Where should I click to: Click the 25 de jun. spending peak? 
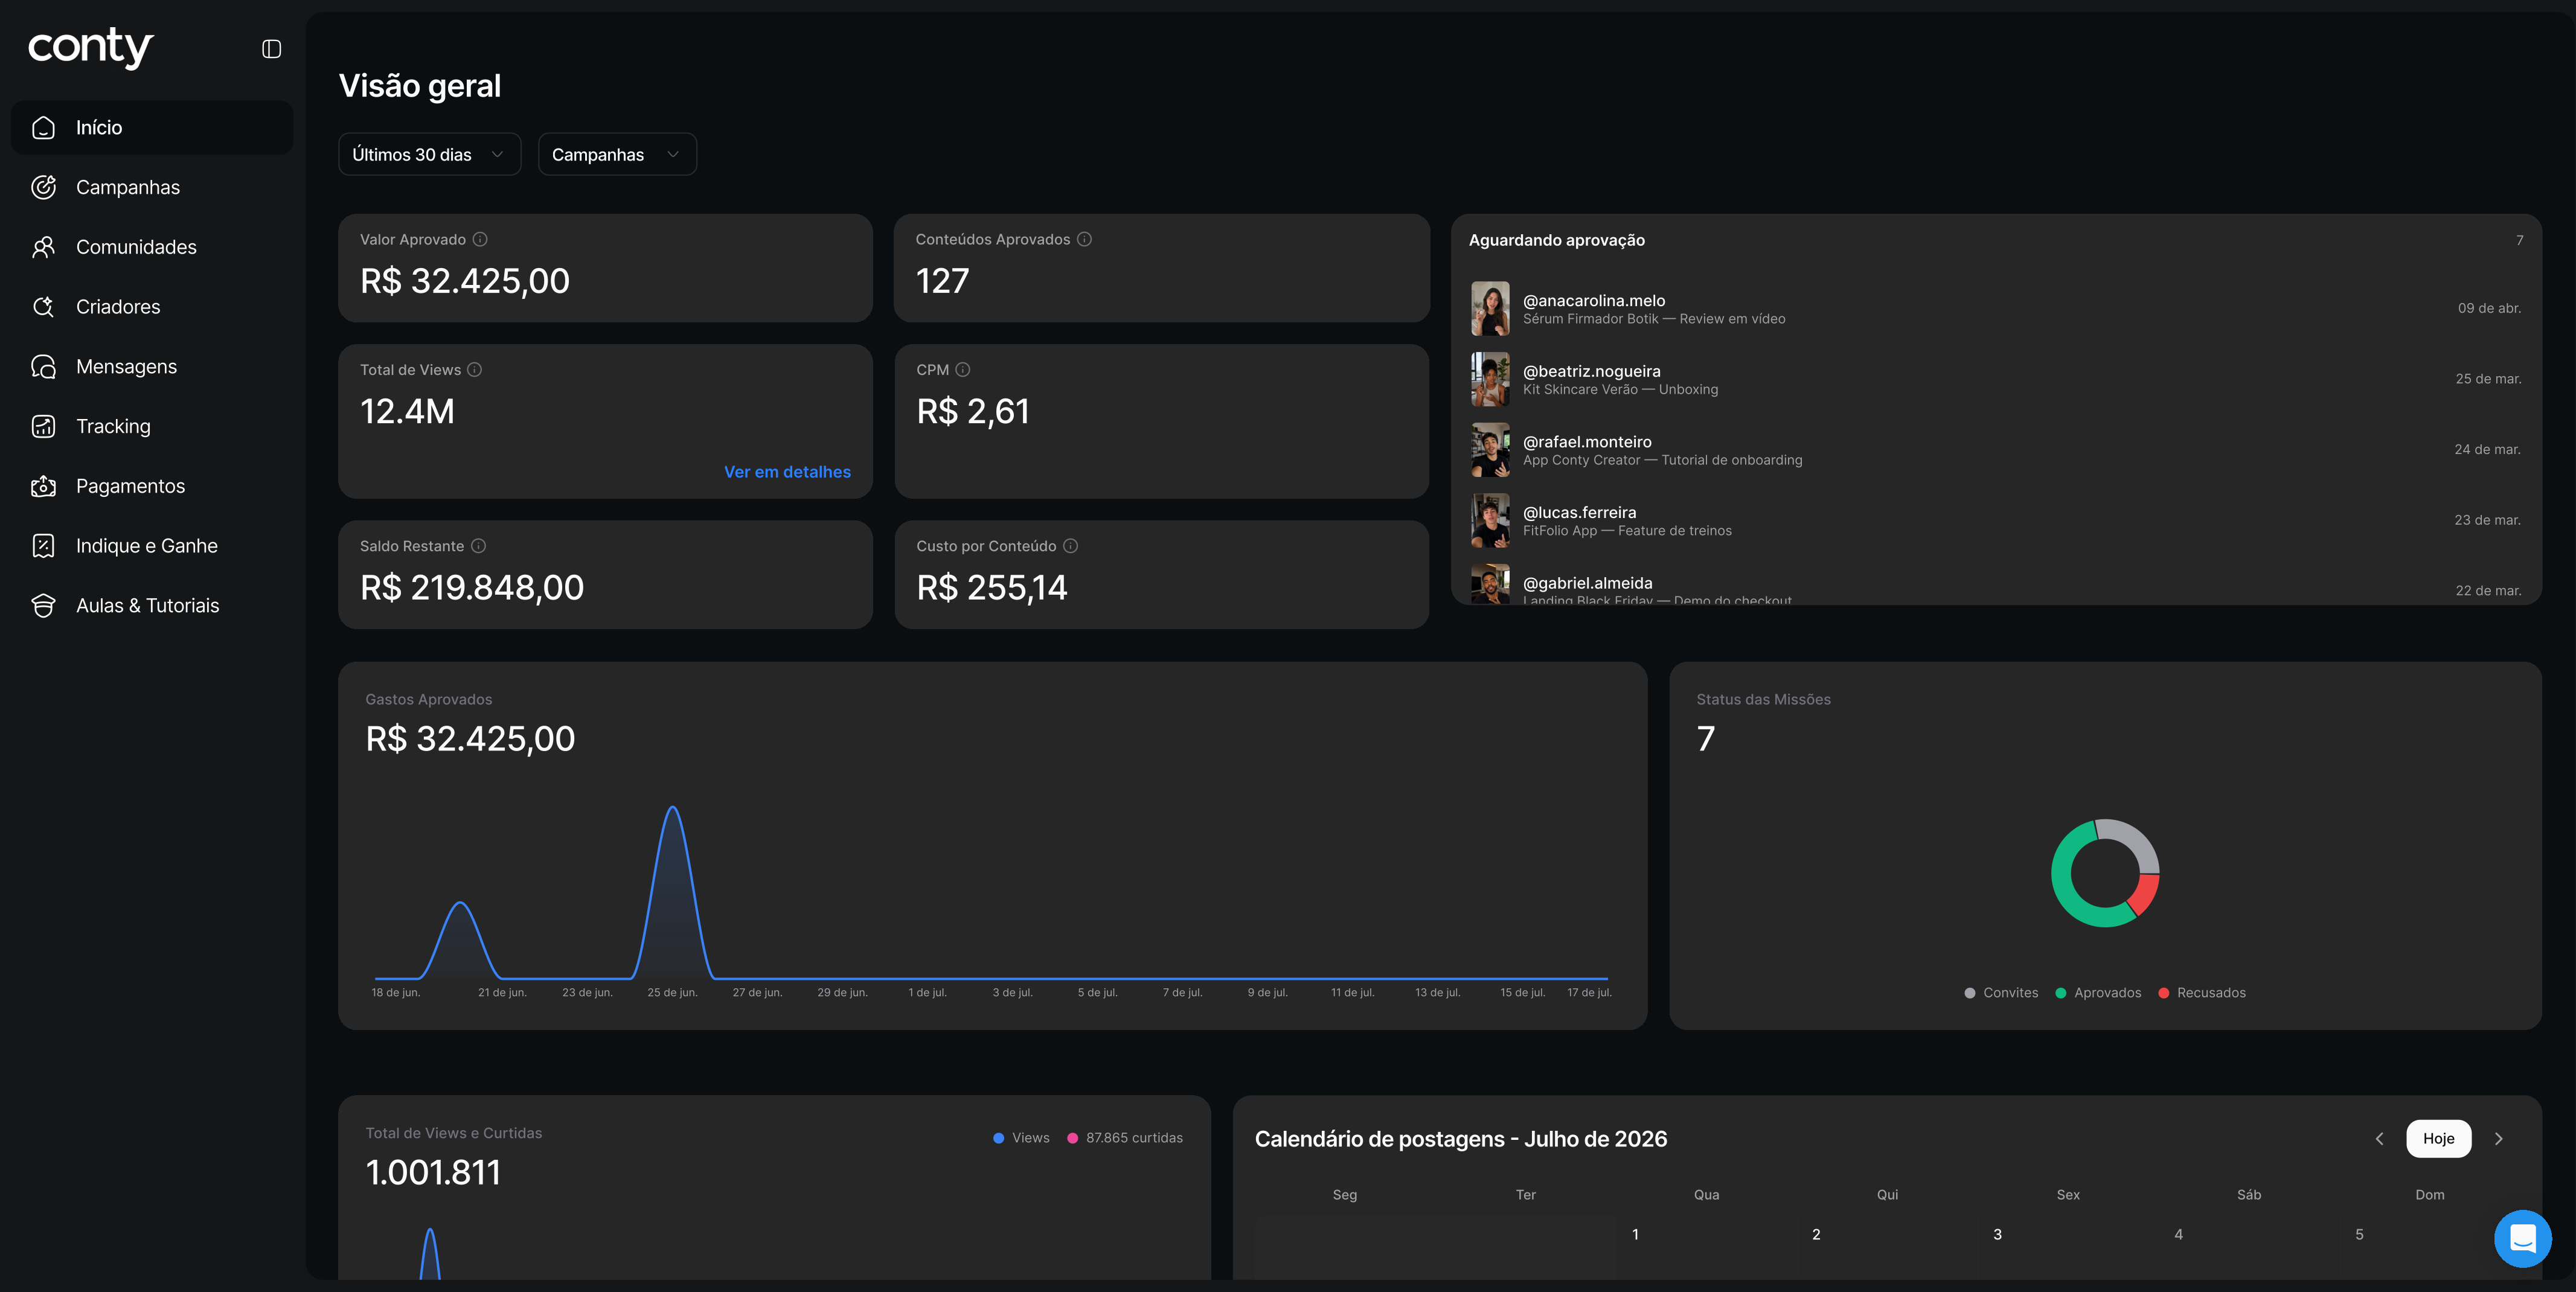click(673, 808)
